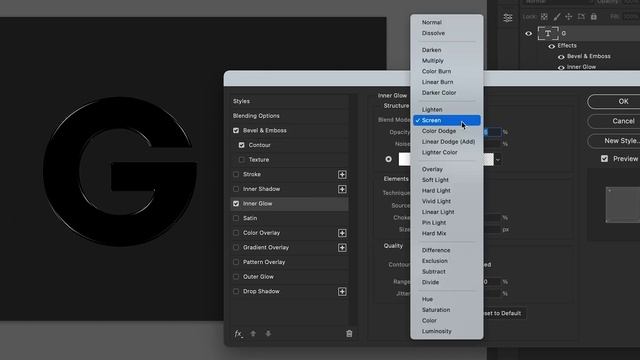640x360 pixels.
Task: Add another Inner Shadow with plus icon
Action: 342,189
